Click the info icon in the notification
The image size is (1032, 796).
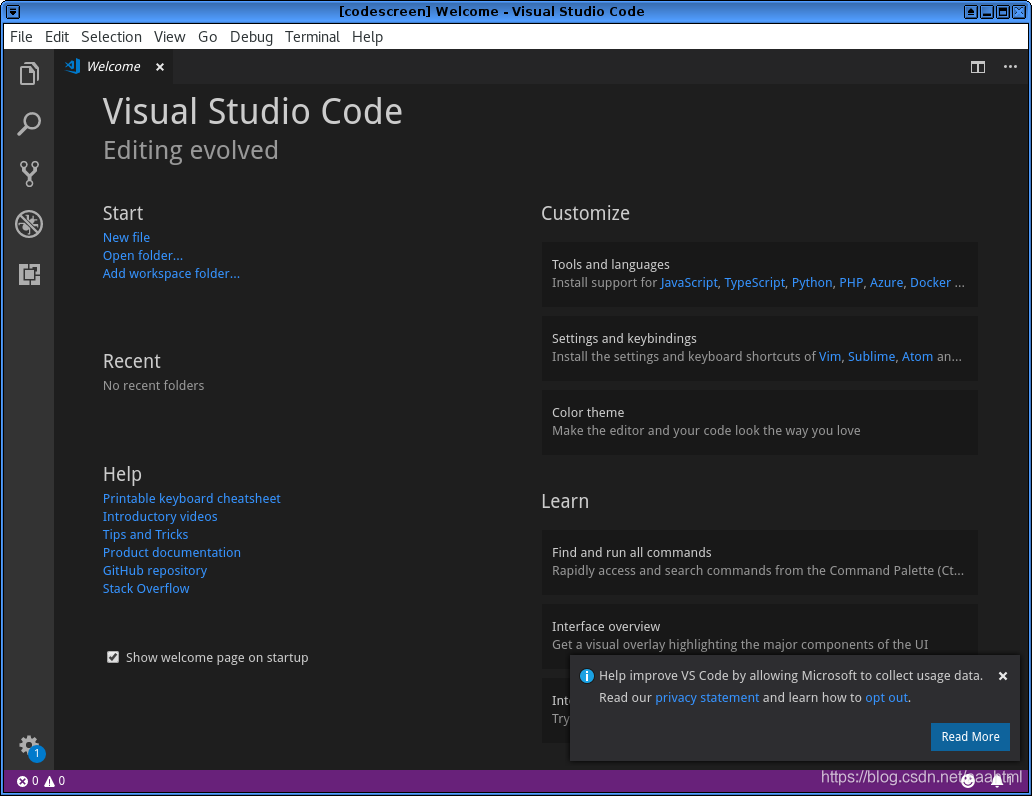(586, 676)
